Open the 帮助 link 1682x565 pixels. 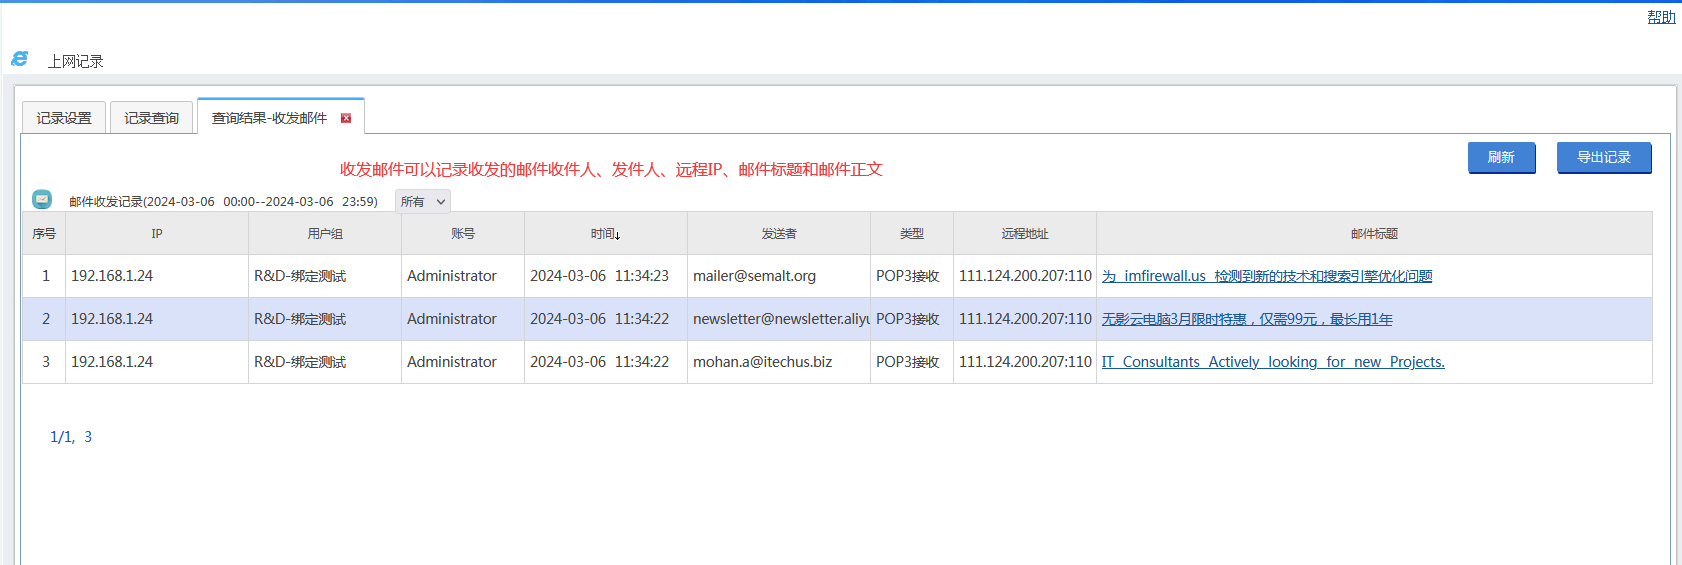click(1661, 17)
